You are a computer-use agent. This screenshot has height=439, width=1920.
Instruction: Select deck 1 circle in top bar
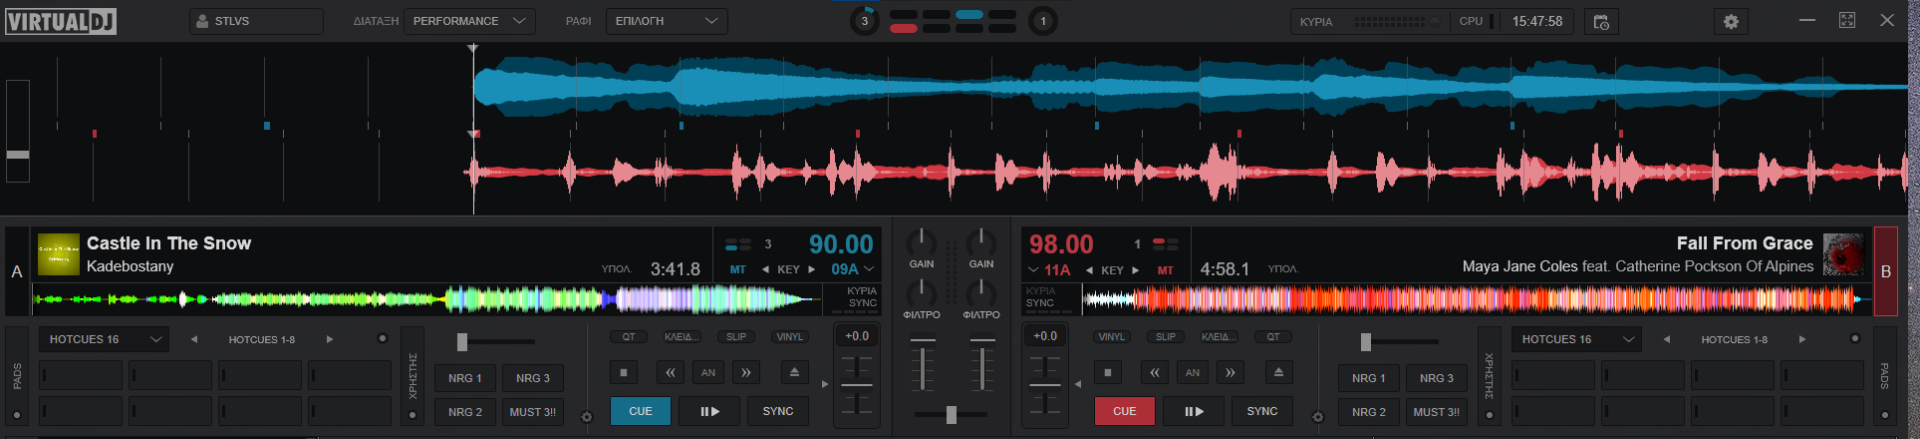[1043, 21]
